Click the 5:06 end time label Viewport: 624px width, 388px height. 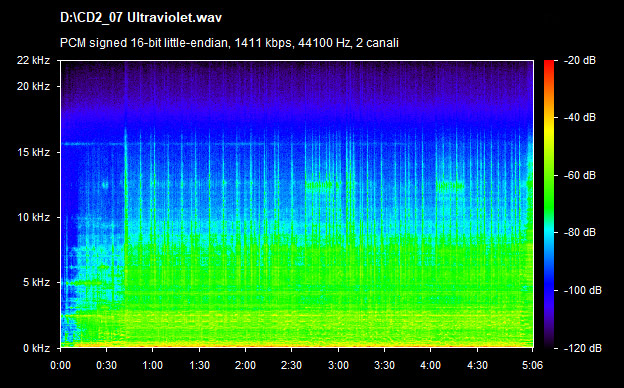click(x=532, y=365)
